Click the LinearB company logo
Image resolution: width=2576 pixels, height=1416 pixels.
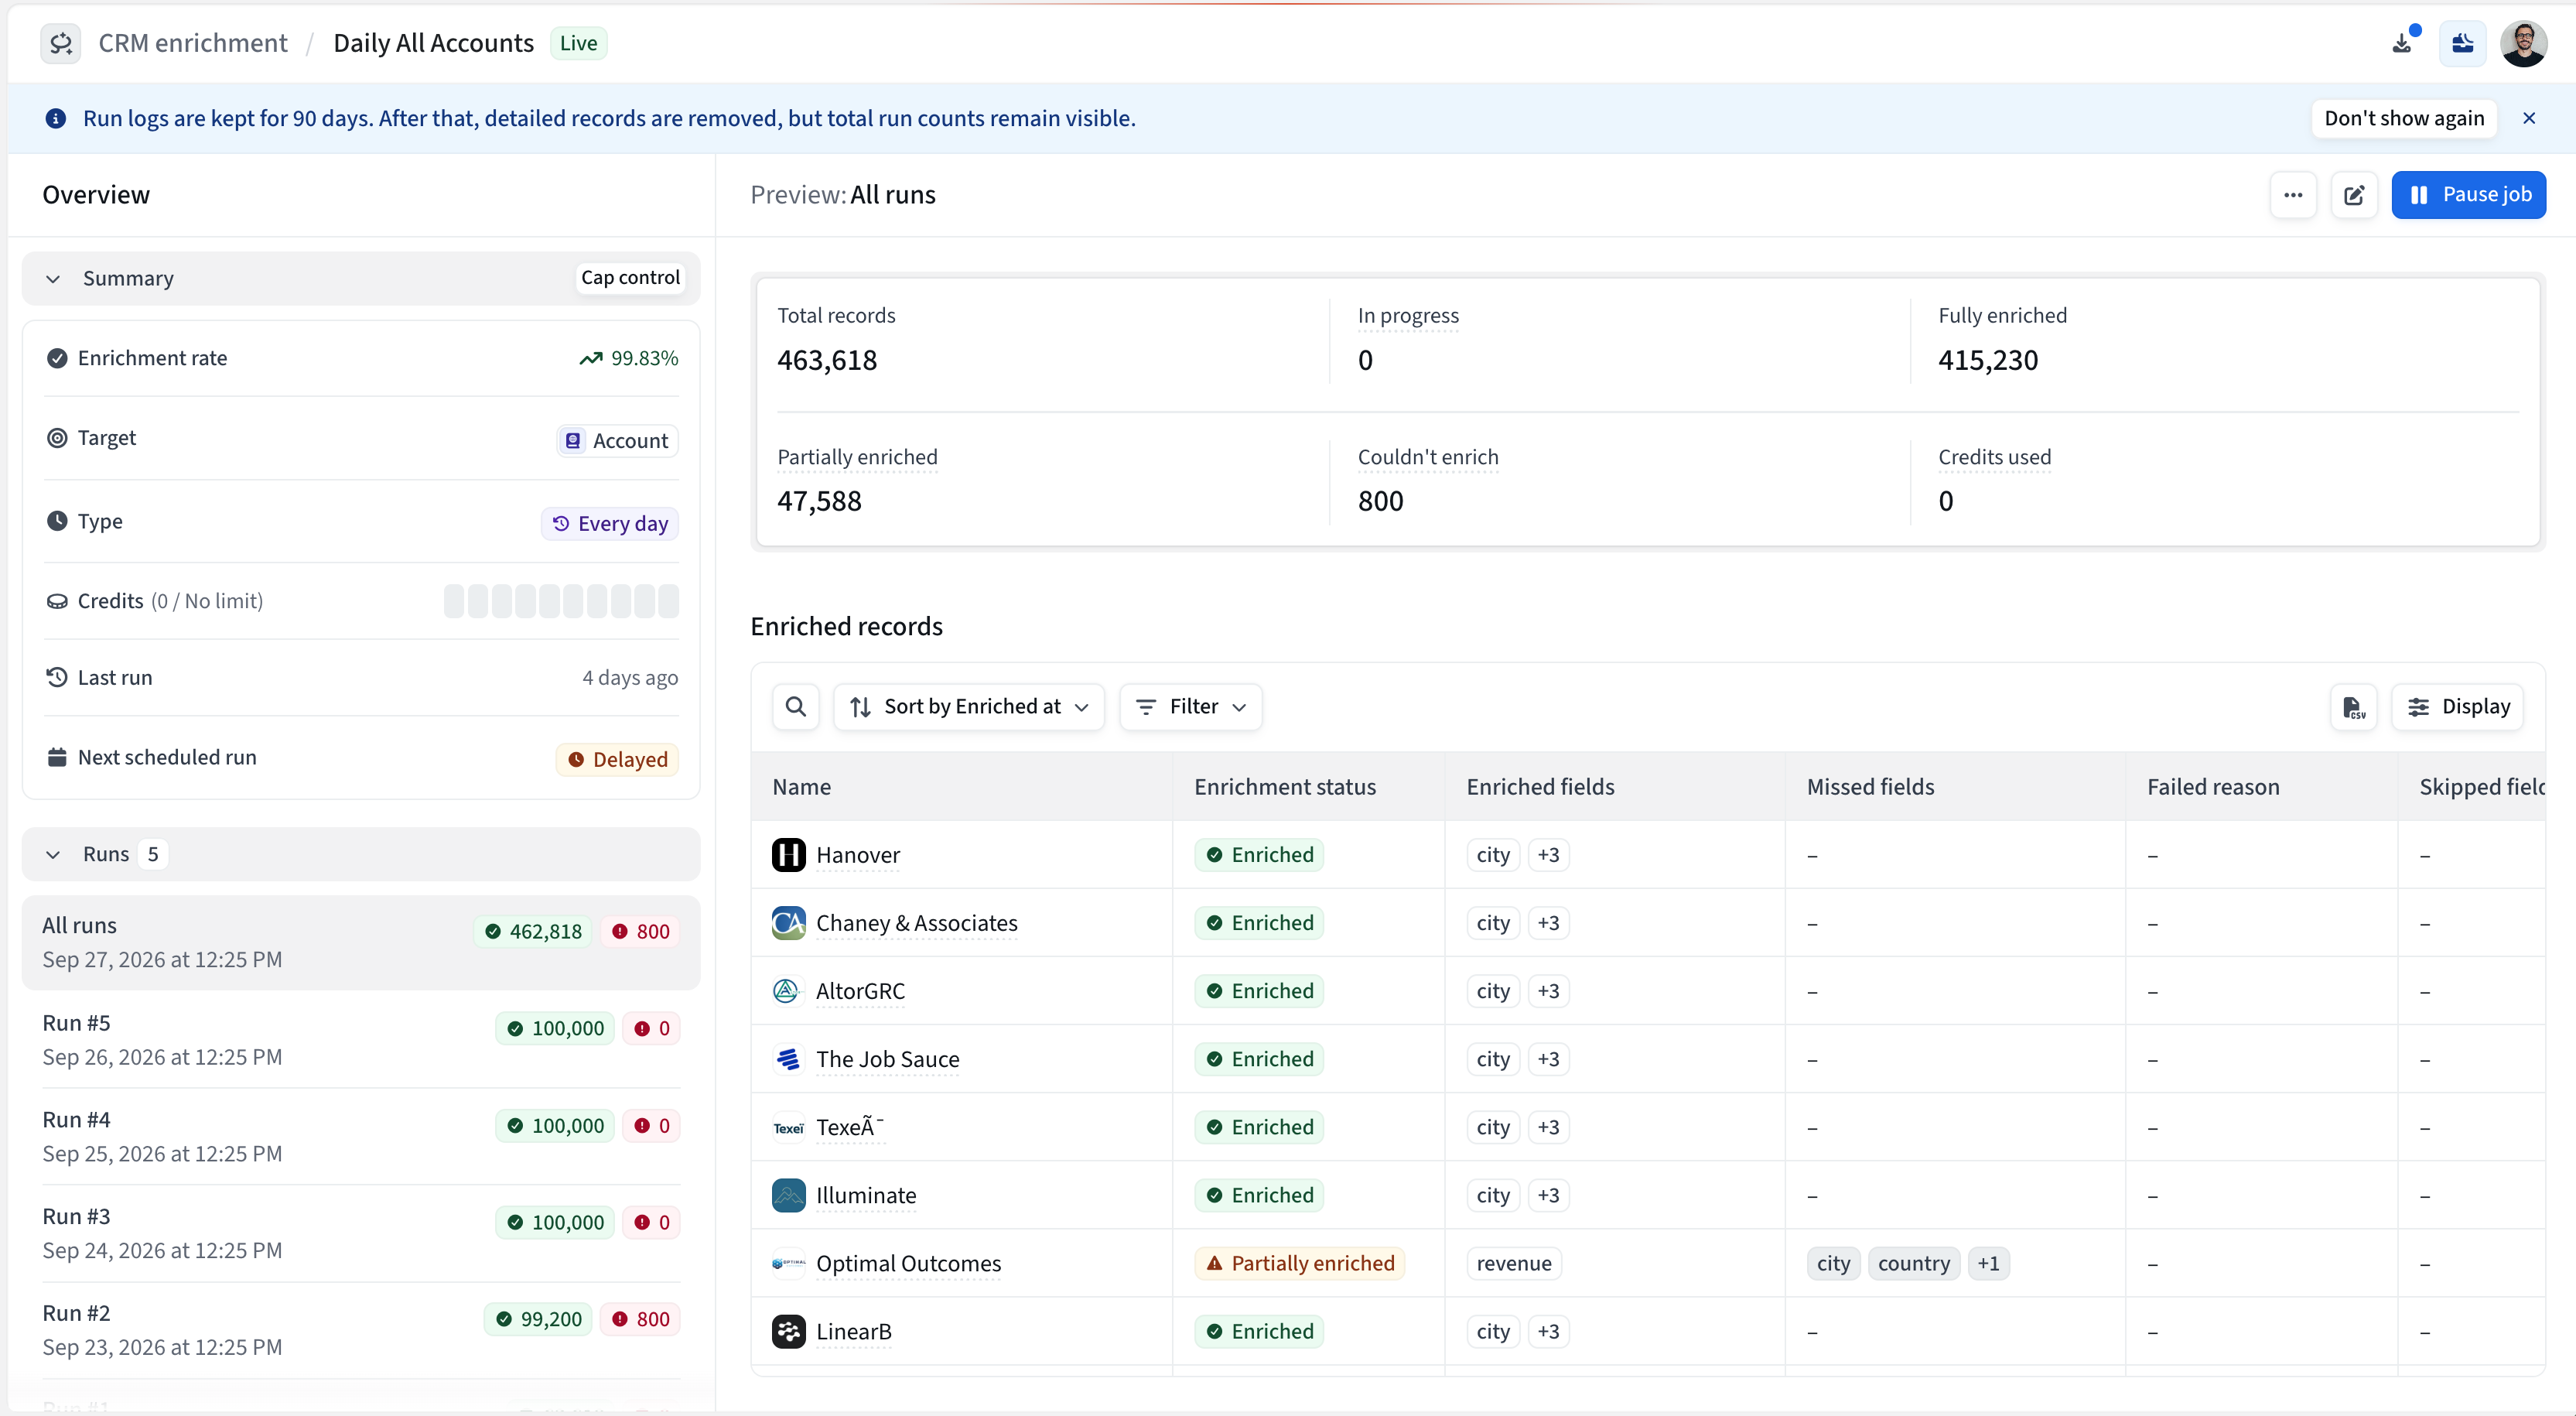point(789,1331)
